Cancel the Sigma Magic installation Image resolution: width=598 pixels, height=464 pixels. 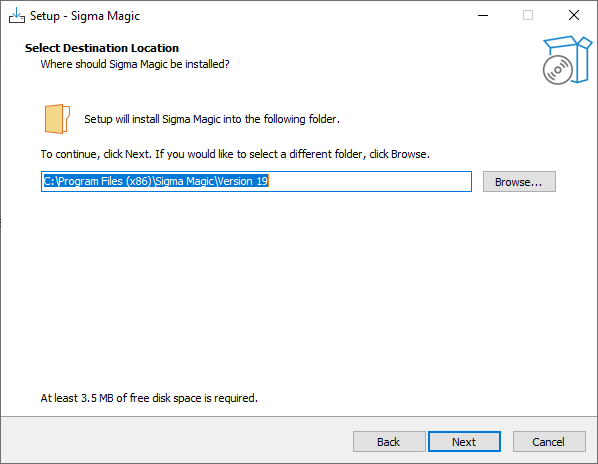[x=549, y=442]
